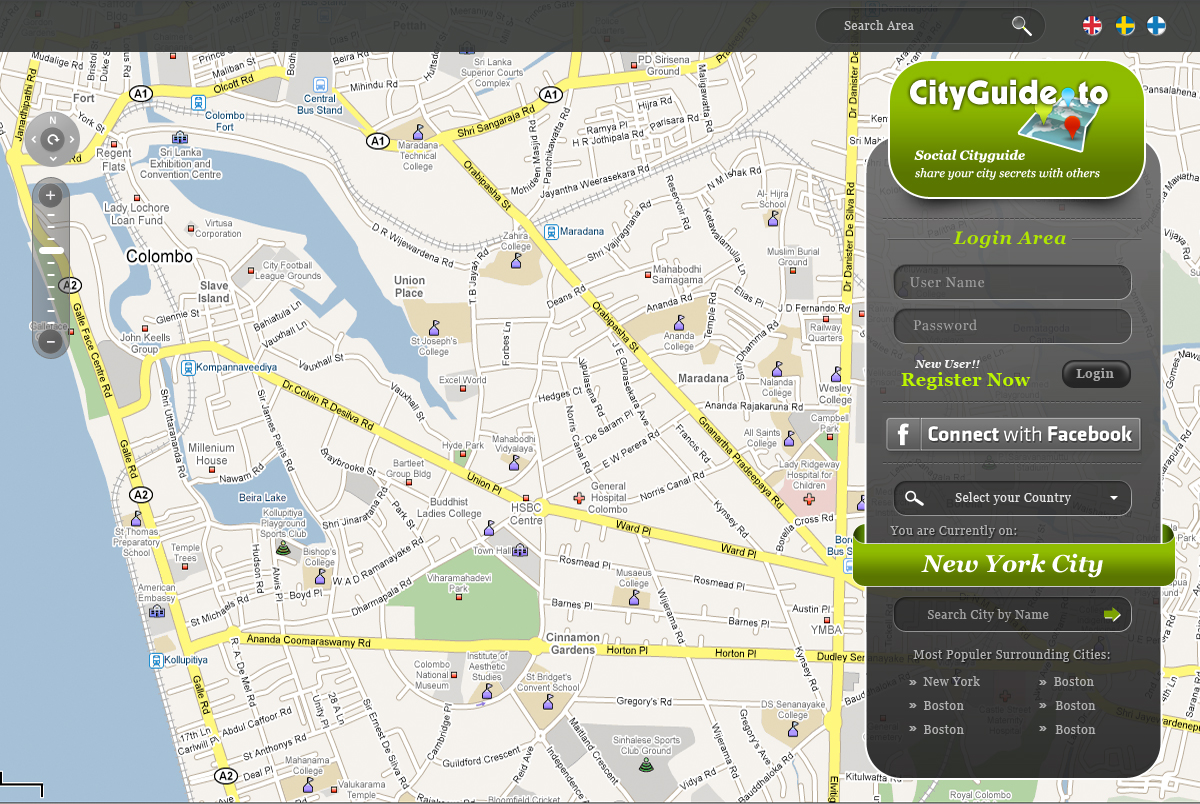Click CityGuide.to logo banner
The height and width of the screenshot is (804, 1200).
coord(1017,128)
